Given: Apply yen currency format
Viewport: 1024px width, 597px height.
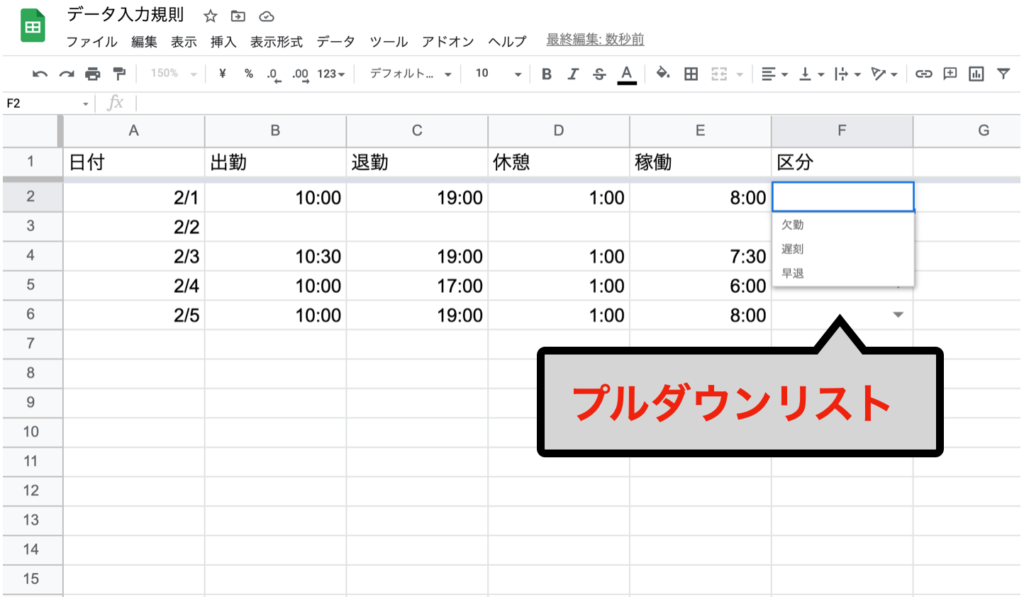Looking at the screenshot, I should click(x=222, y=74).
